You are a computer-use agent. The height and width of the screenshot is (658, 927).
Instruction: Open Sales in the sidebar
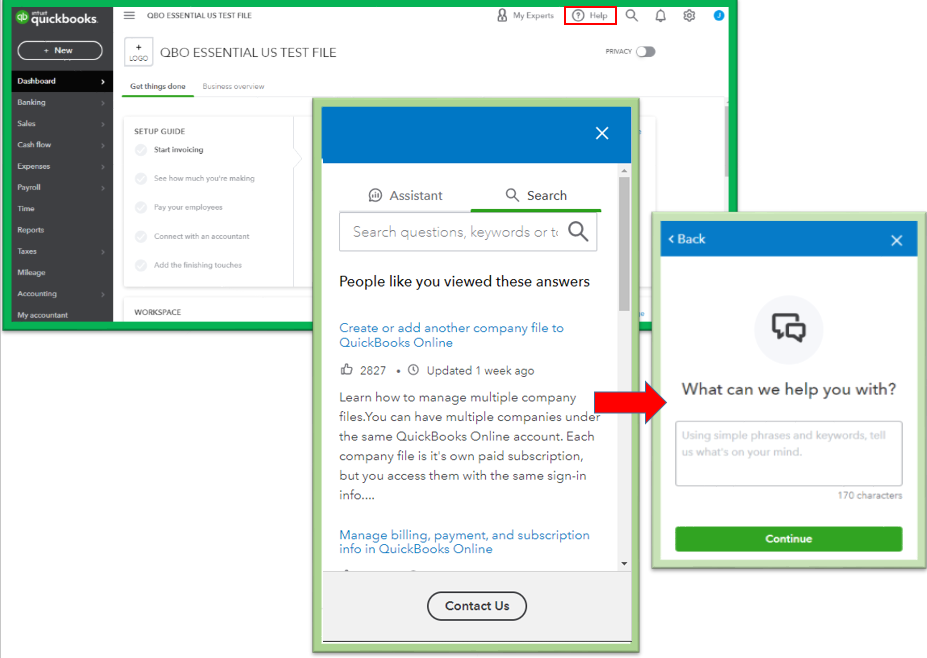click(27, 124)
